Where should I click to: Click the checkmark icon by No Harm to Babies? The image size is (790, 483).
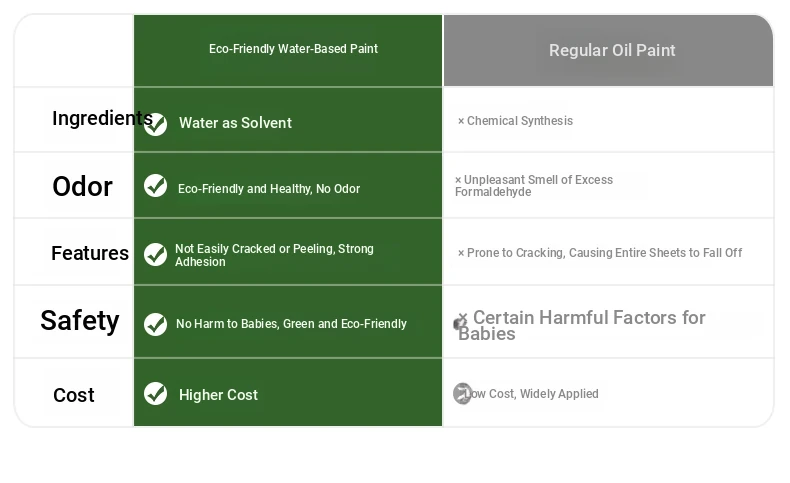click(x=155, y=324)
